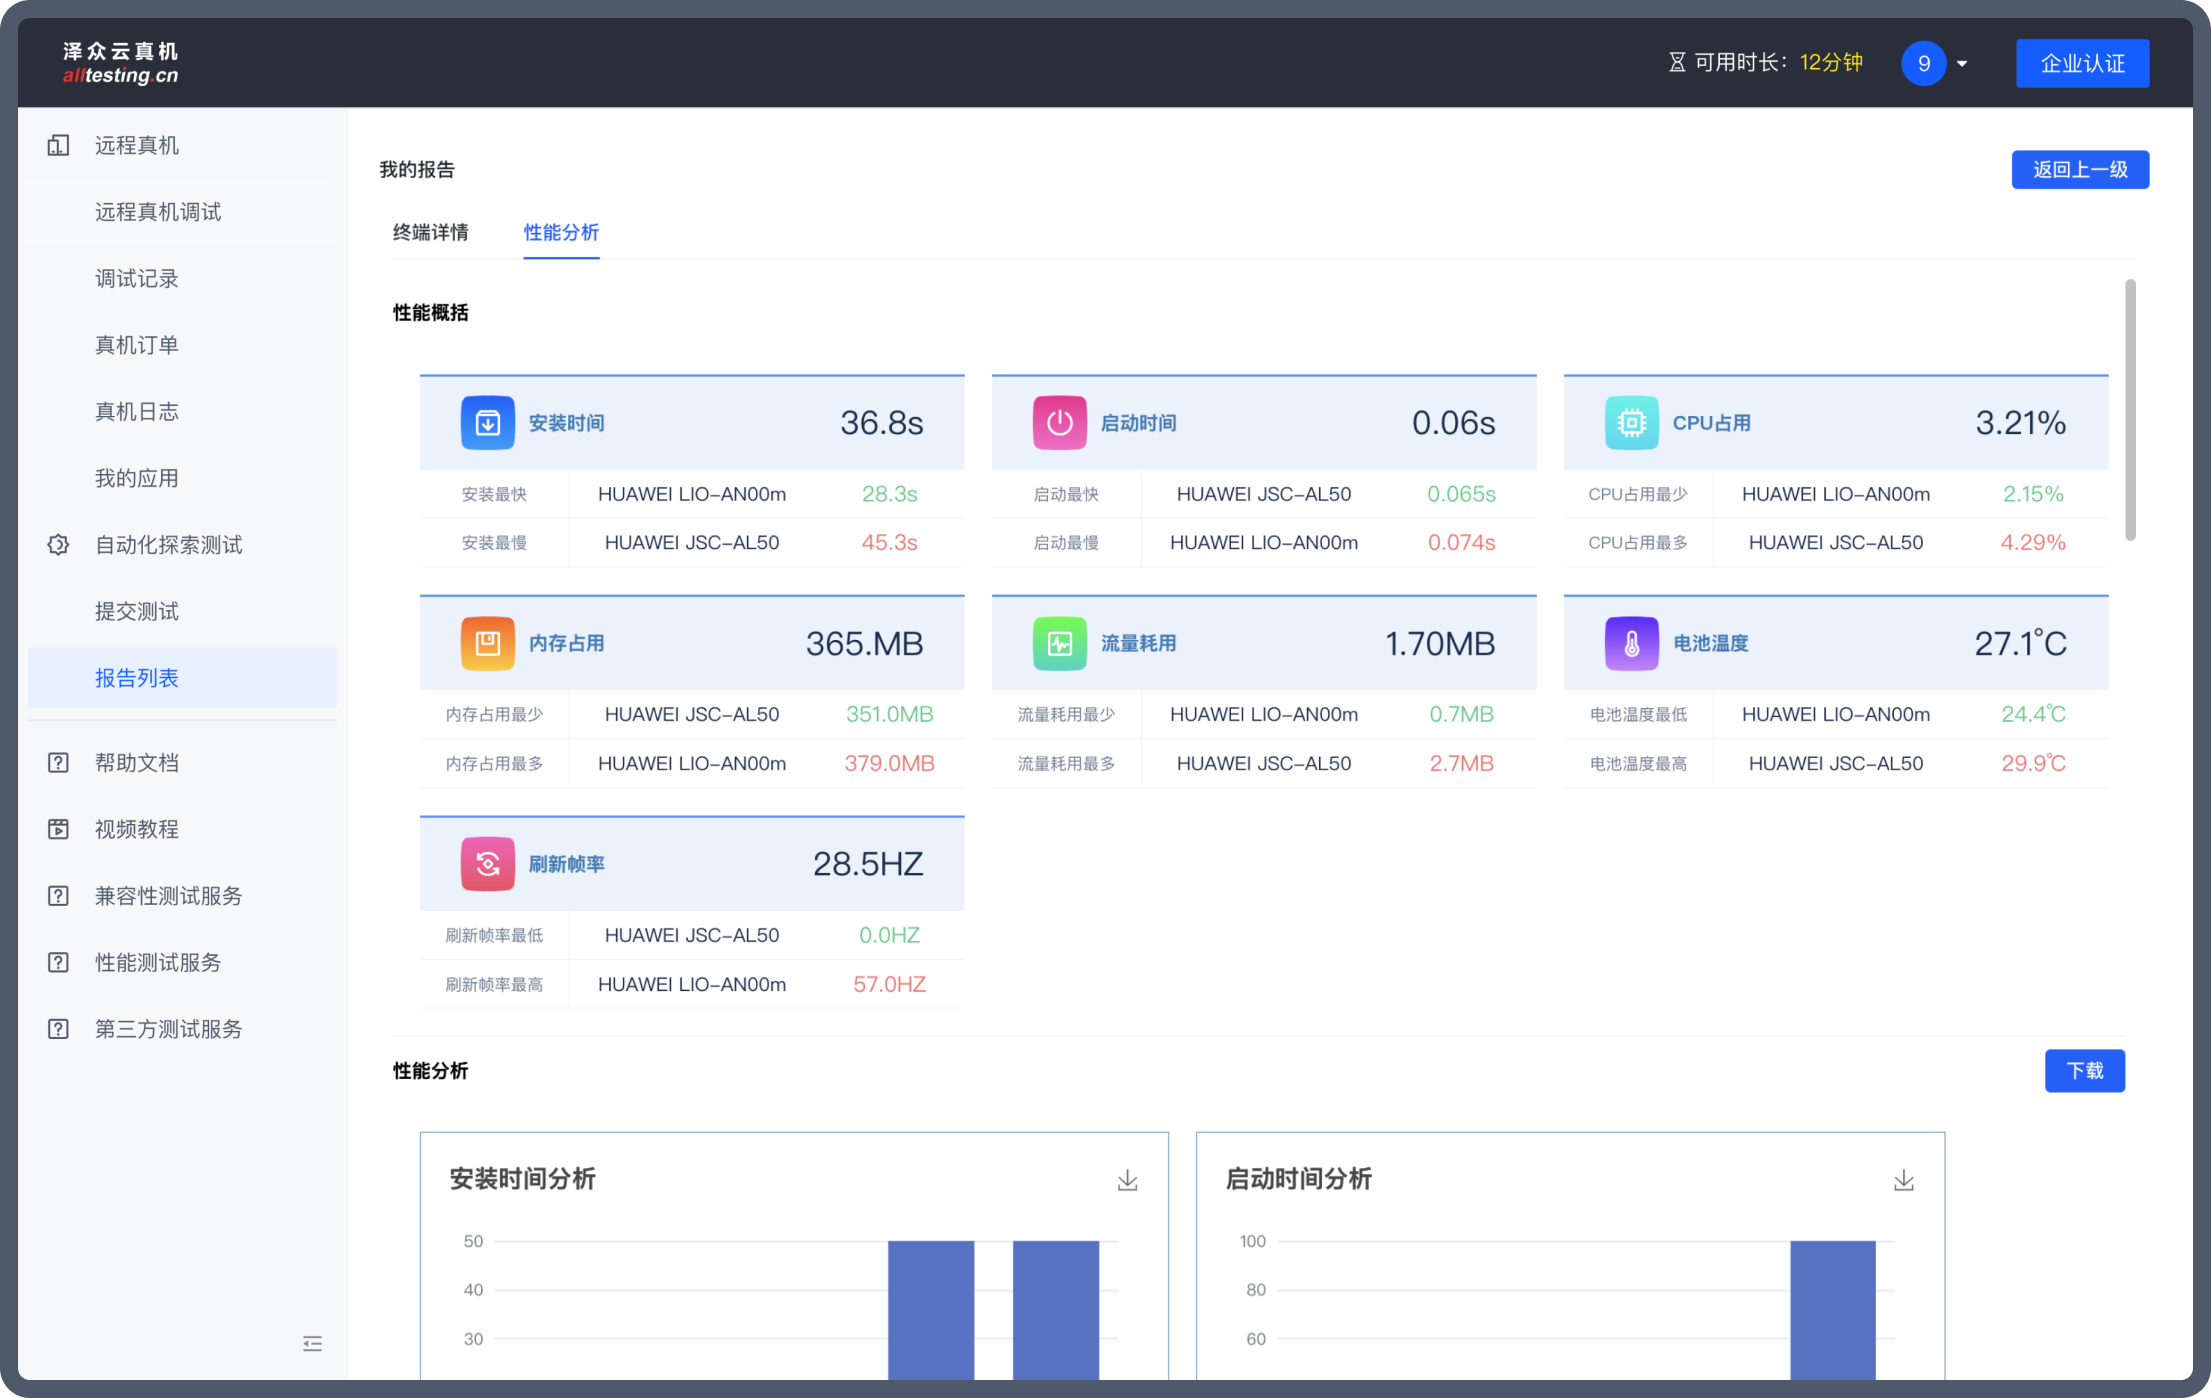
Task: Click the orange memory usage icon
Action: tap(487, 643)
